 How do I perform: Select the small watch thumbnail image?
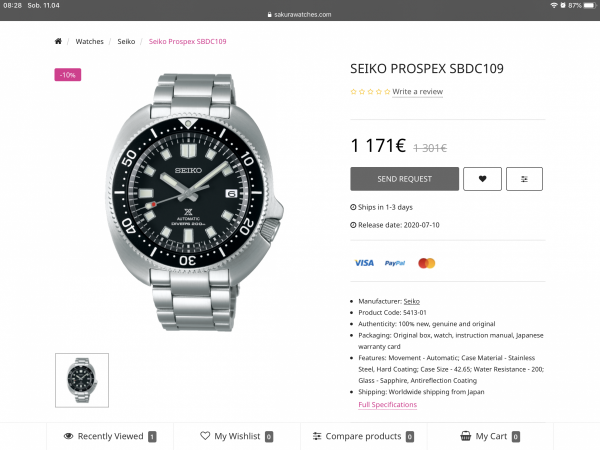[82, 380]
